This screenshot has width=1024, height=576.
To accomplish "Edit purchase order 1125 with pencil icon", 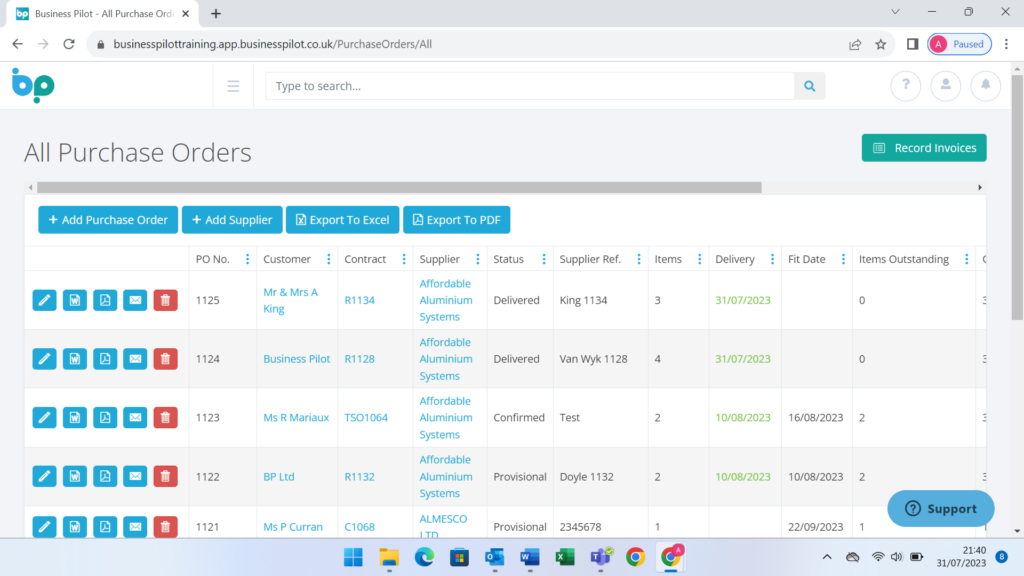I will click(x=44, y=300).
